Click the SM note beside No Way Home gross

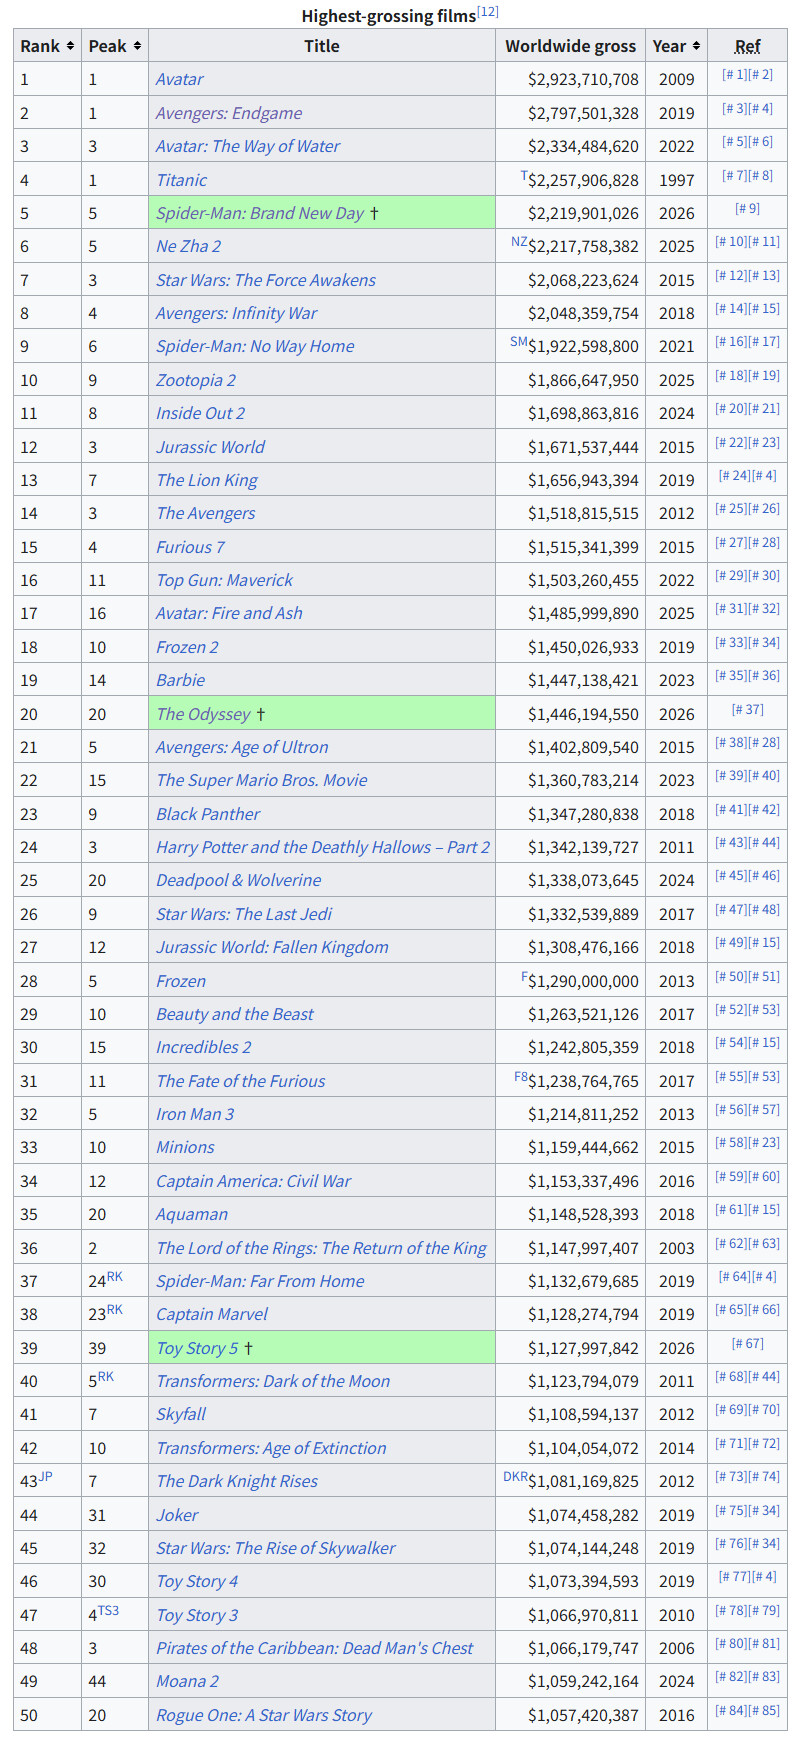tap(519, 342)
